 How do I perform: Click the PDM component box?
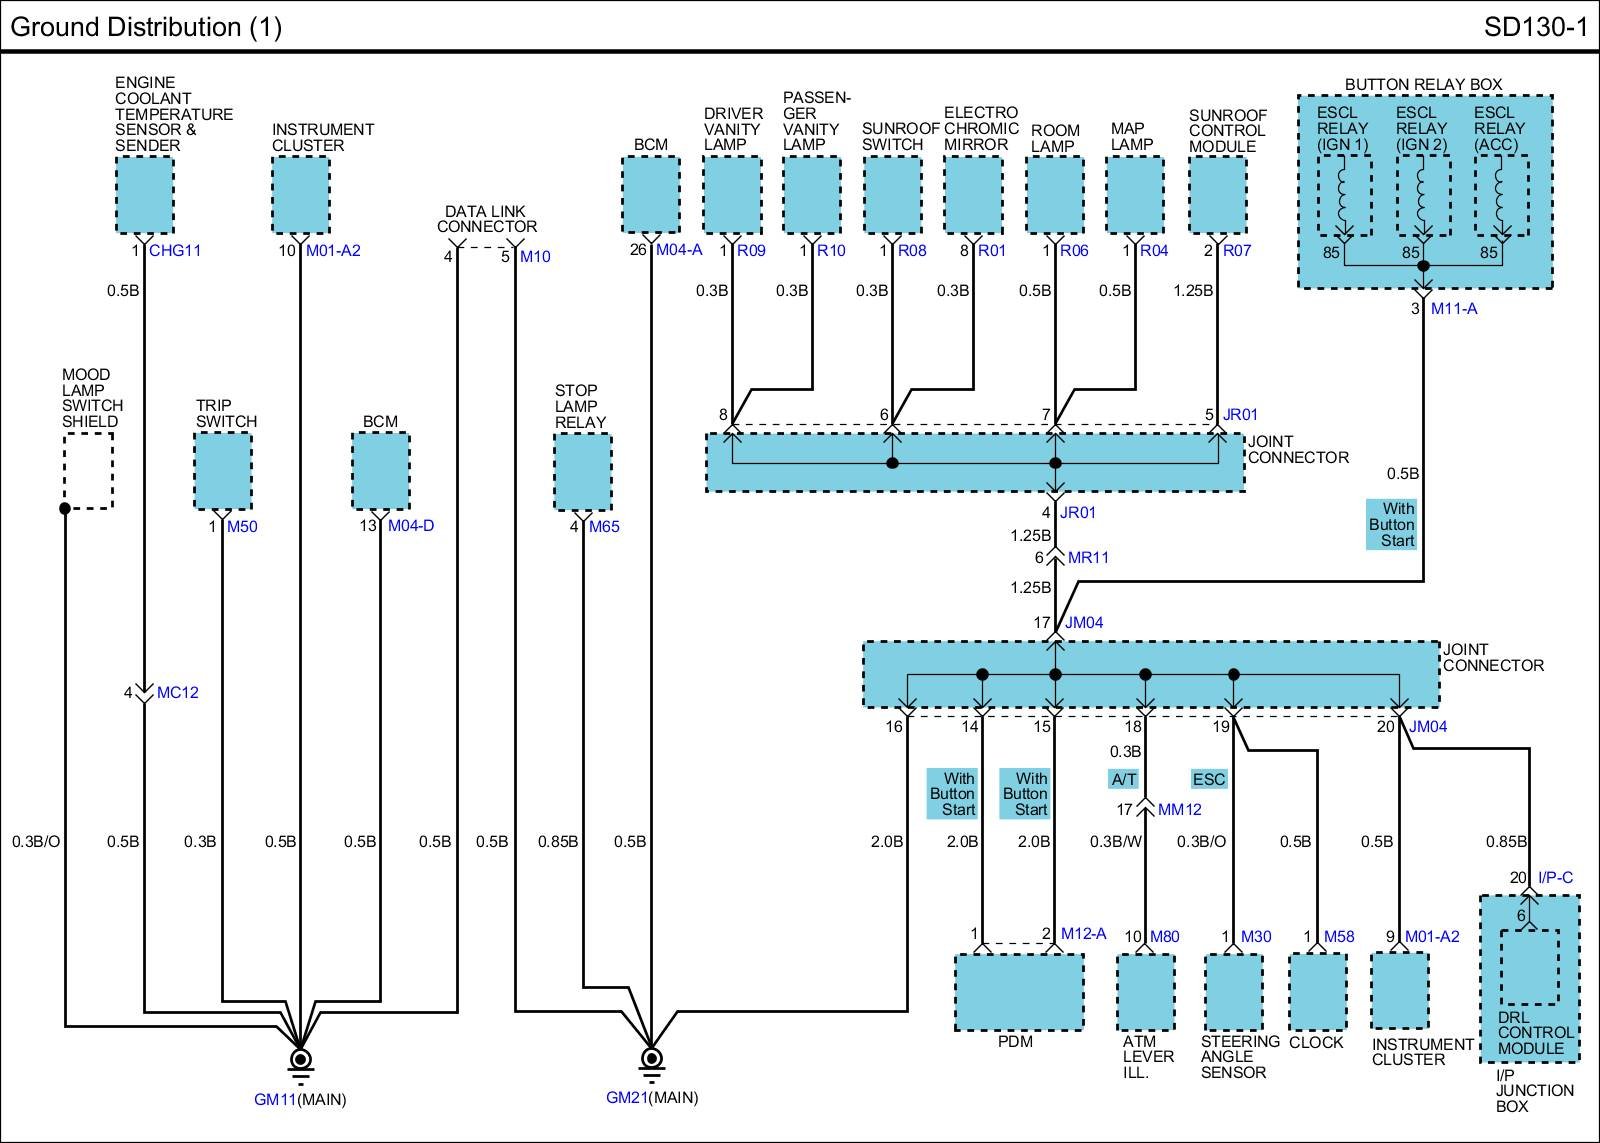click(x=1018, y=992)
